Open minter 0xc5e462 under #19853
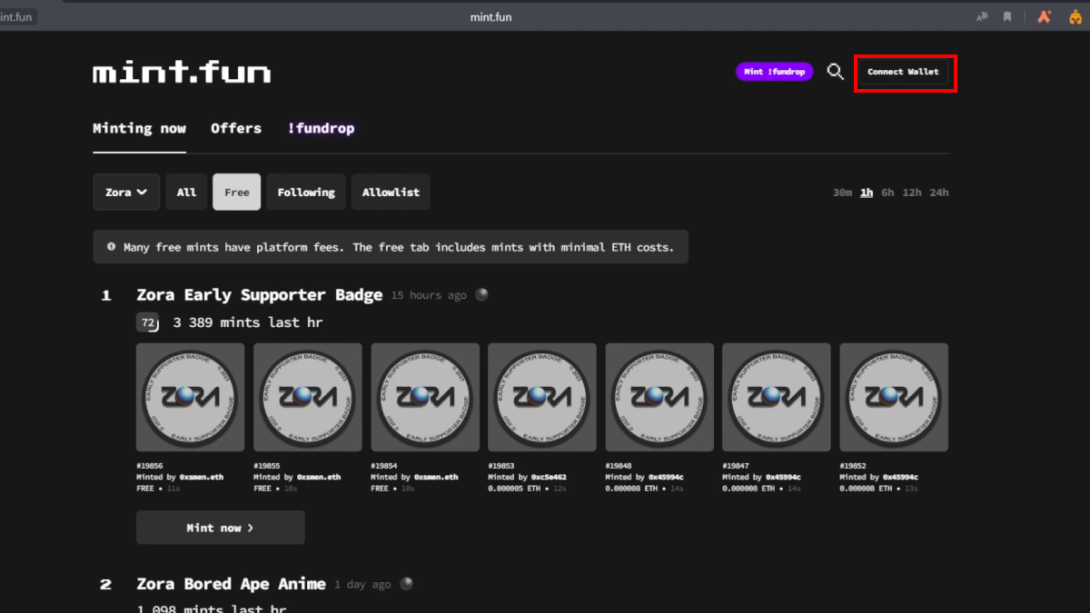 point(549,477)
